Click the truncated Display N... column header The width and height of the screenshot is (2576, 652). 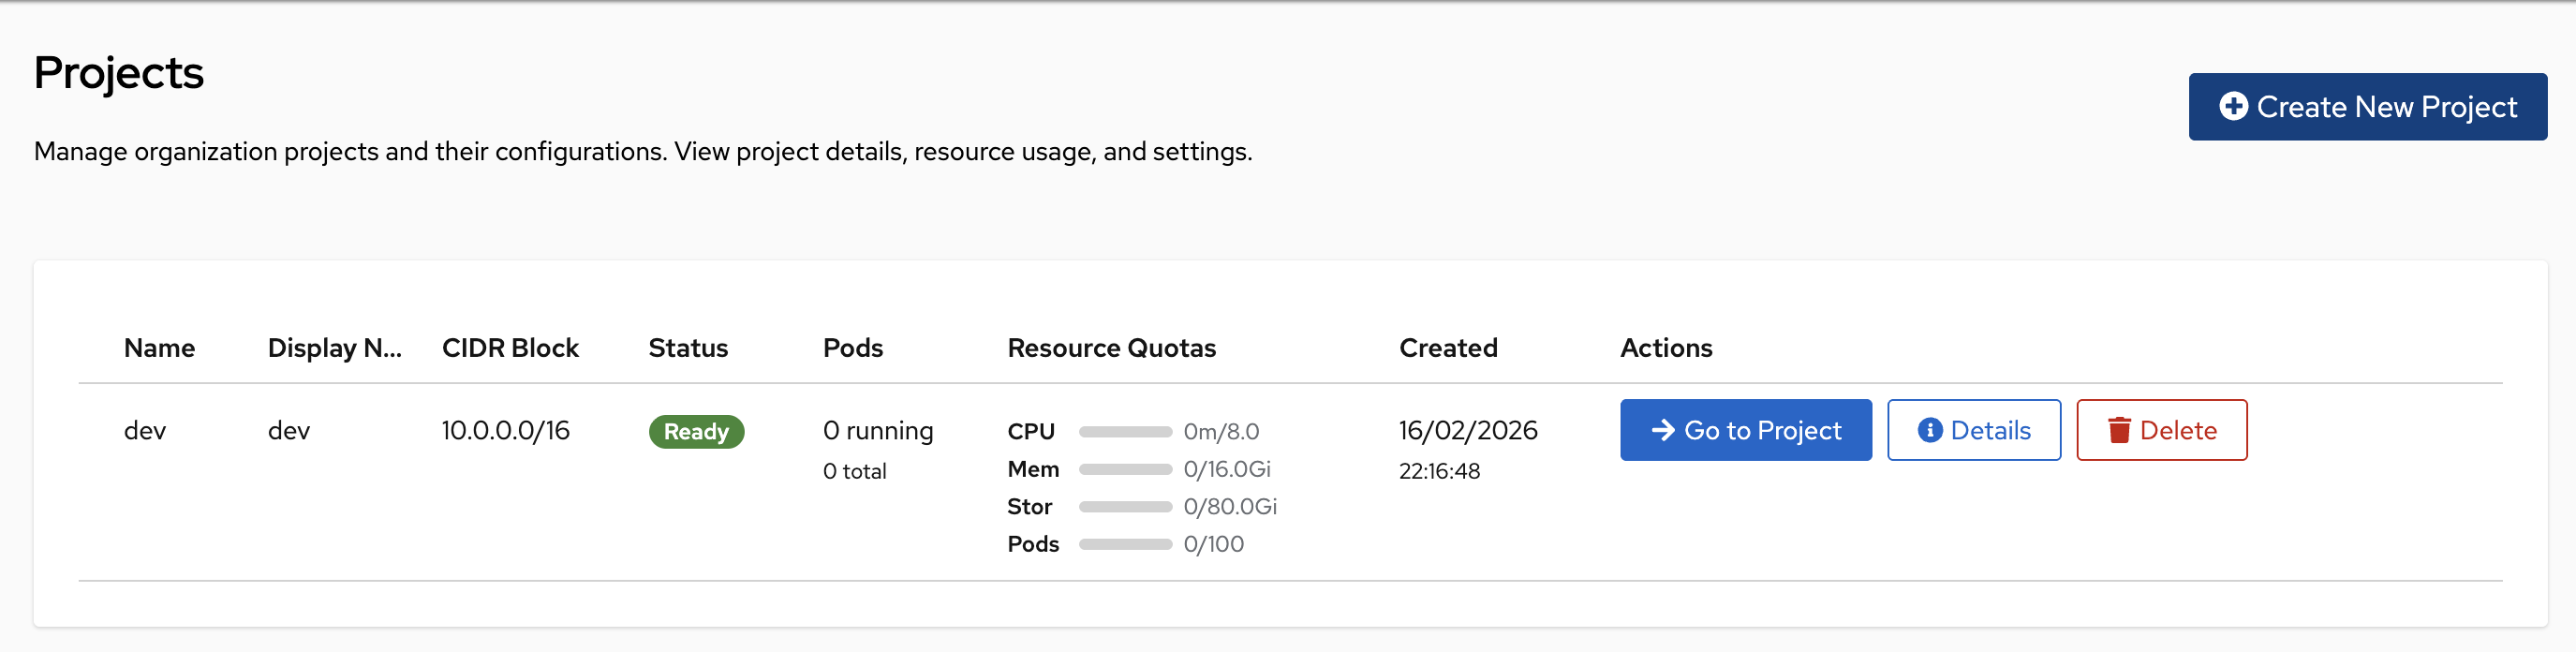334,348
